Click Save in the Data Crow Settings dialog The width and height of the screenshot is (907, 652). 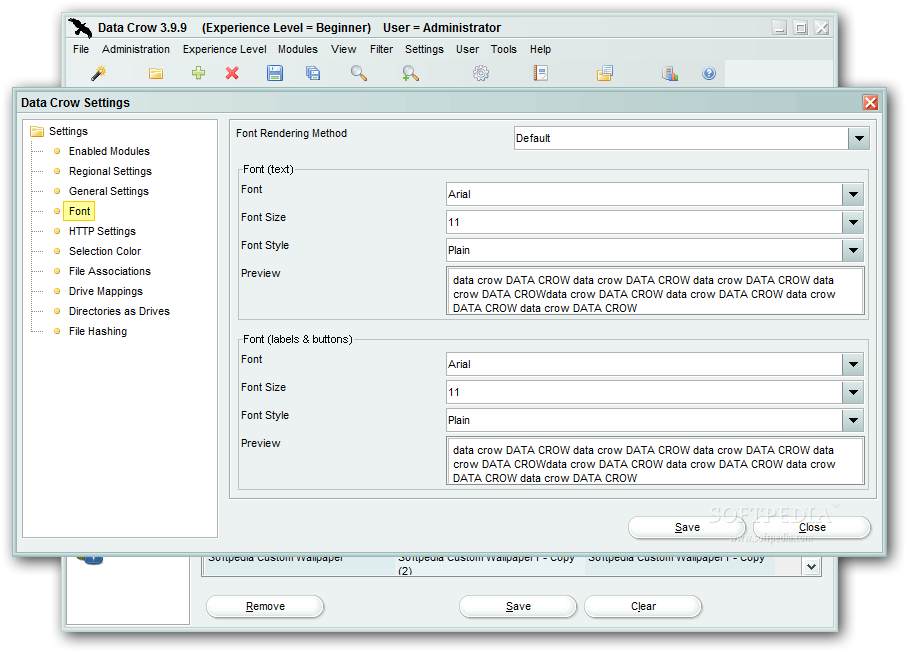pyautogui.click(x=687, y=528)
